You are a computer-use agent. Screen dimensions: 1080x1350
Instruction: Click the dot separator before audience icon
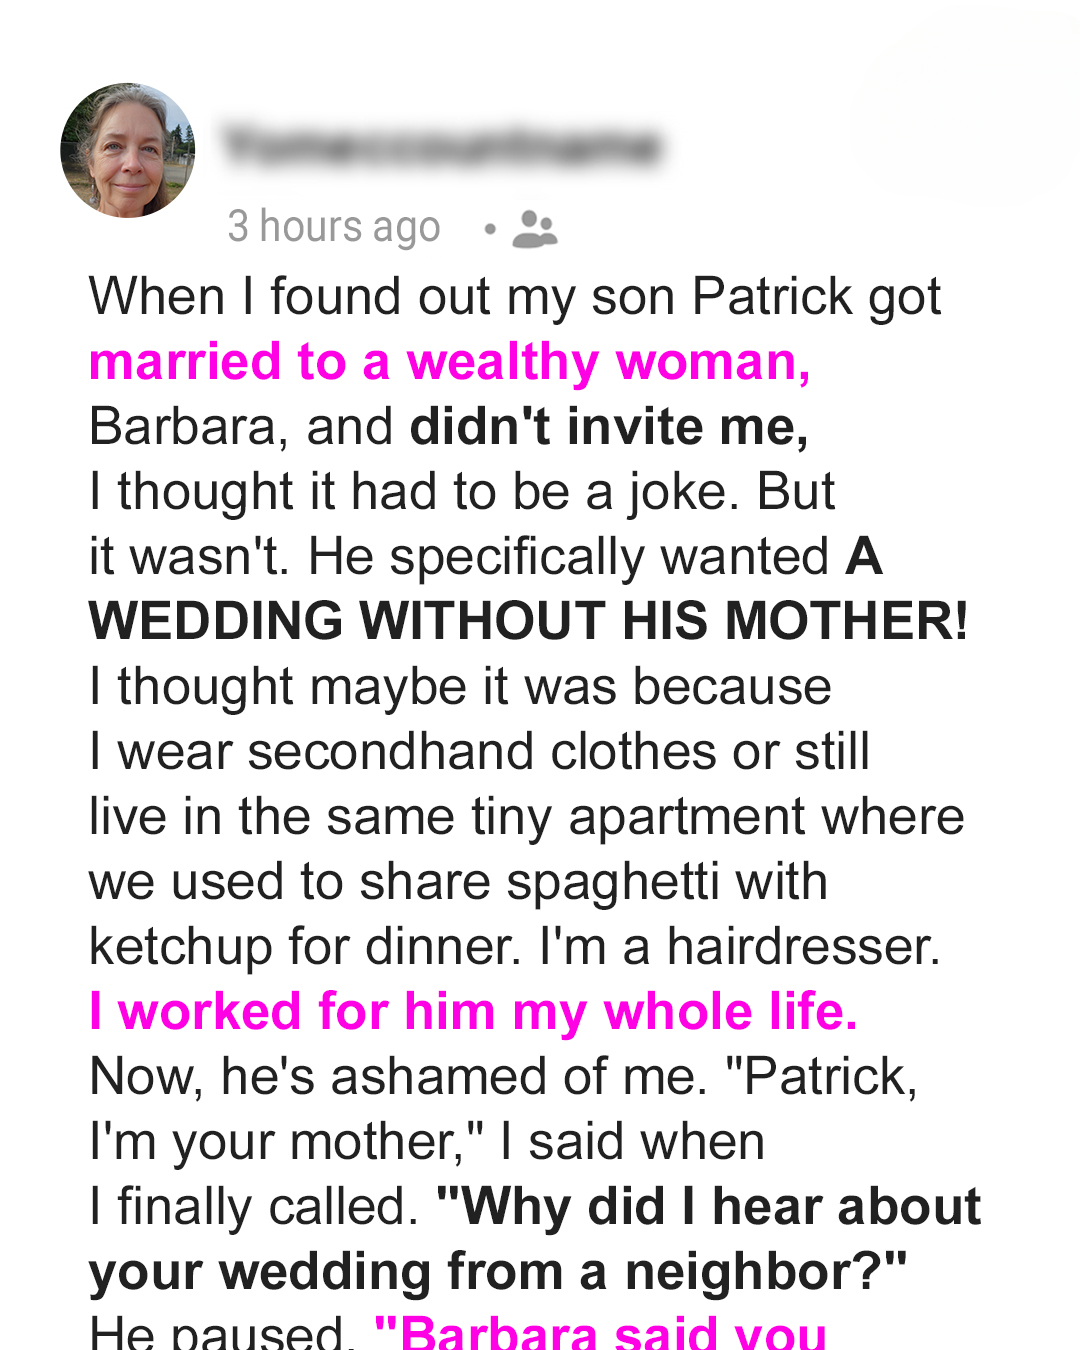pos(489,229)
